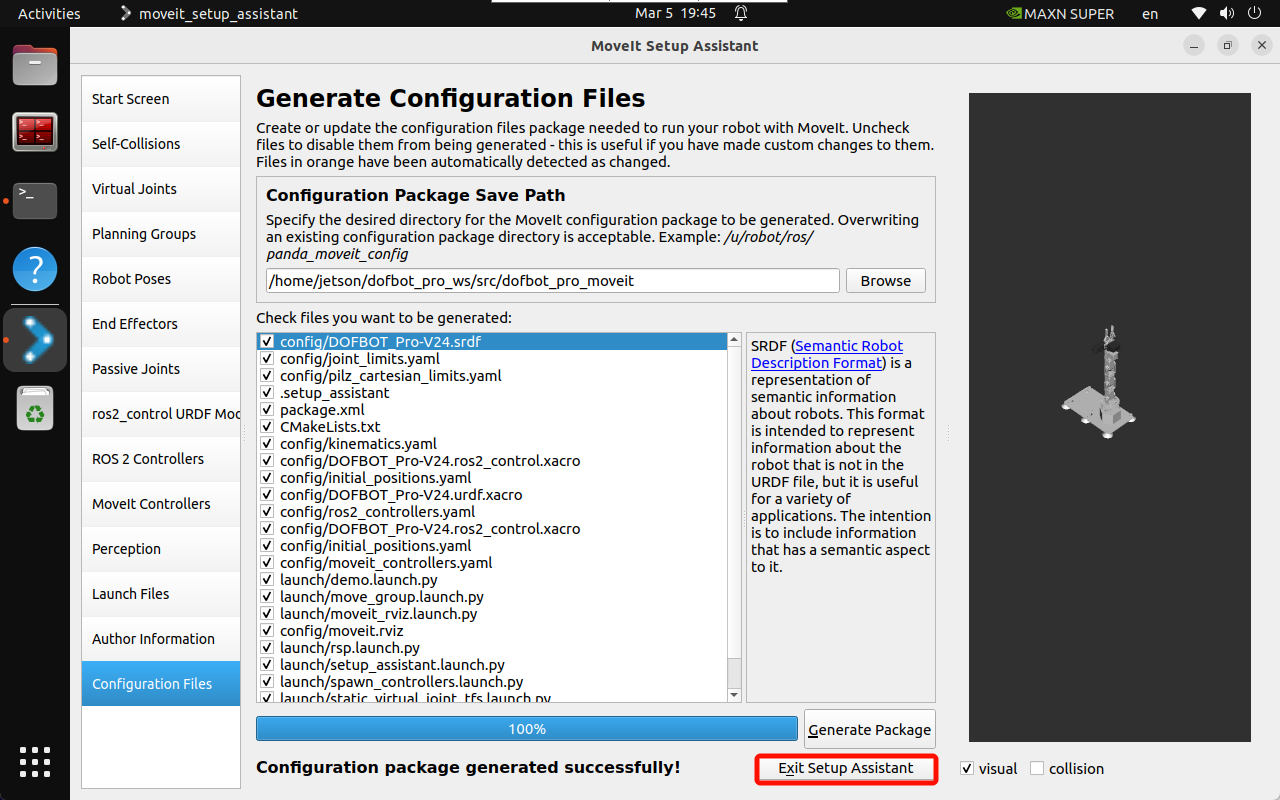1280x800 pixels.
Task: Click the file list scroll down arrow
Action: click(734, 695)
